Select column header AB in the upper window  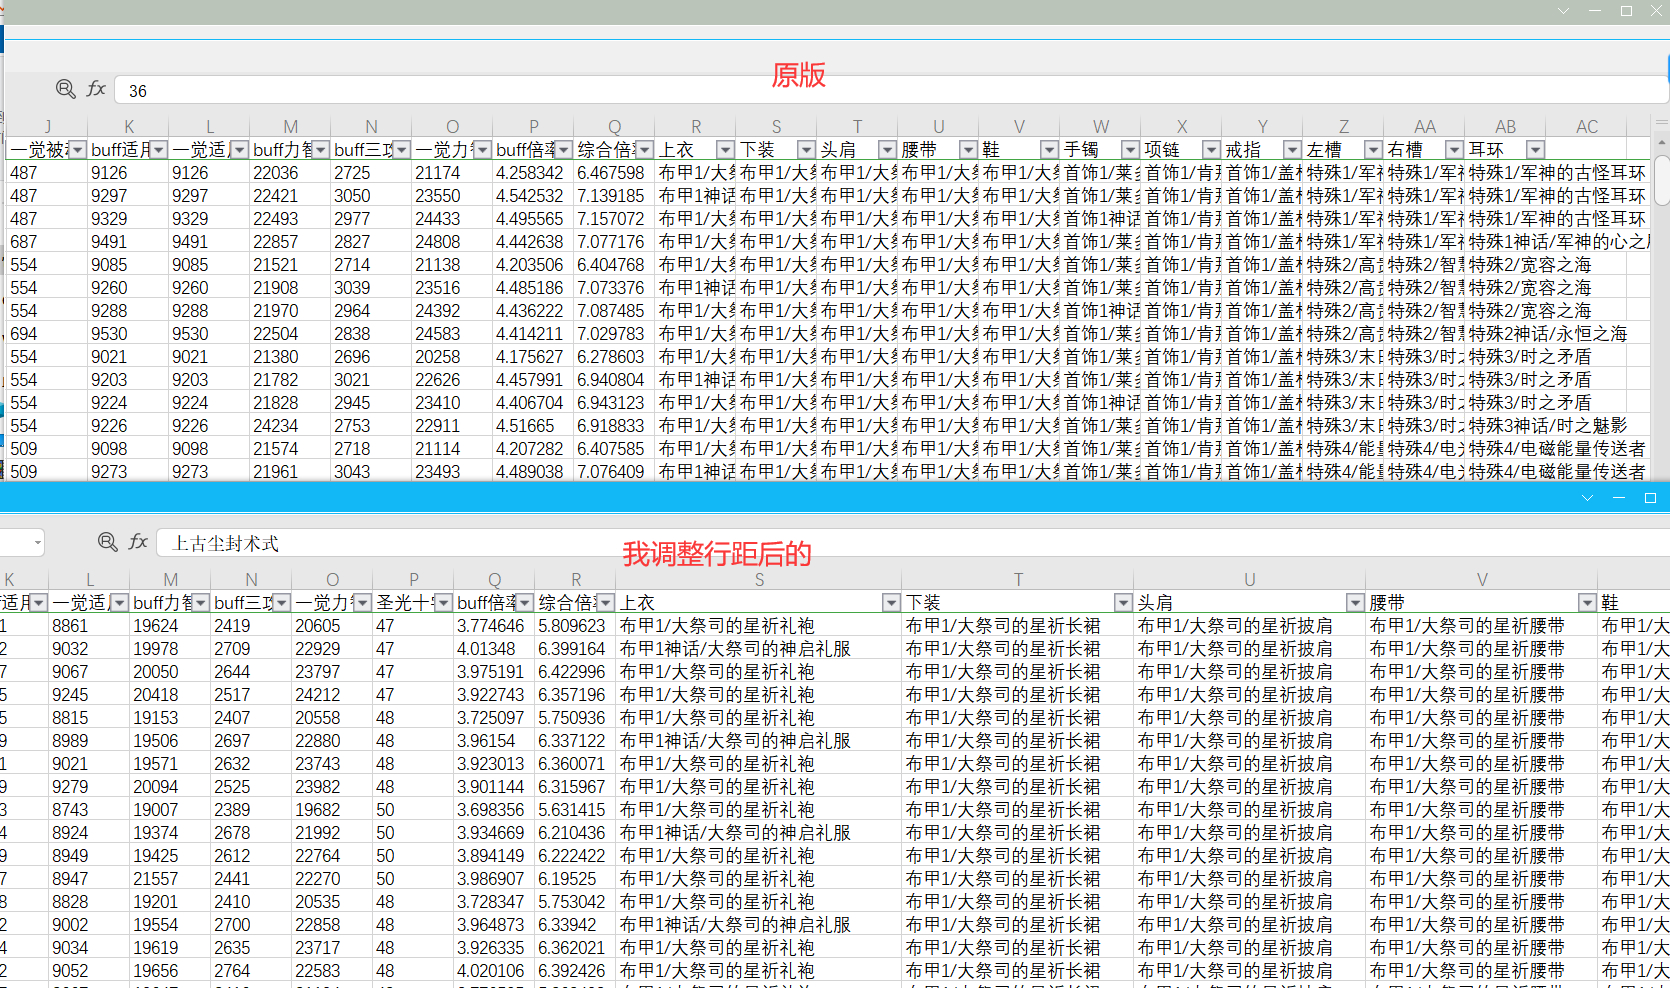[x=1505, y=127]
